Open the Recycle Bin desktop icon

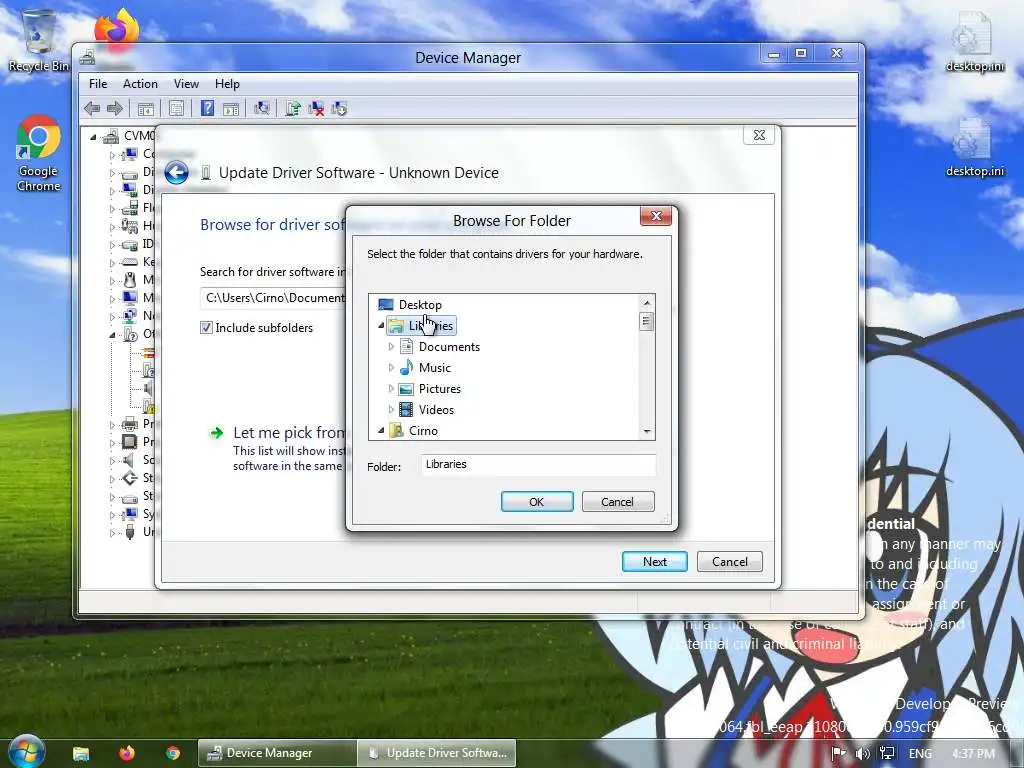coord(39,40)
